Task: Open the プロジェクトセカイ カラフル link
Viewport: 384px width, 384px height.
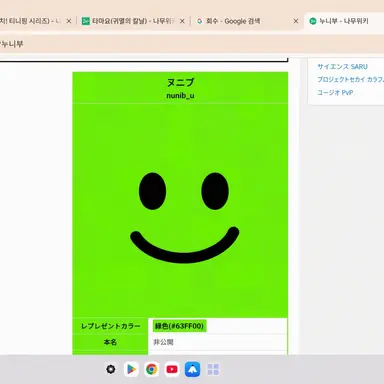Action: click(x=350, y=80)
